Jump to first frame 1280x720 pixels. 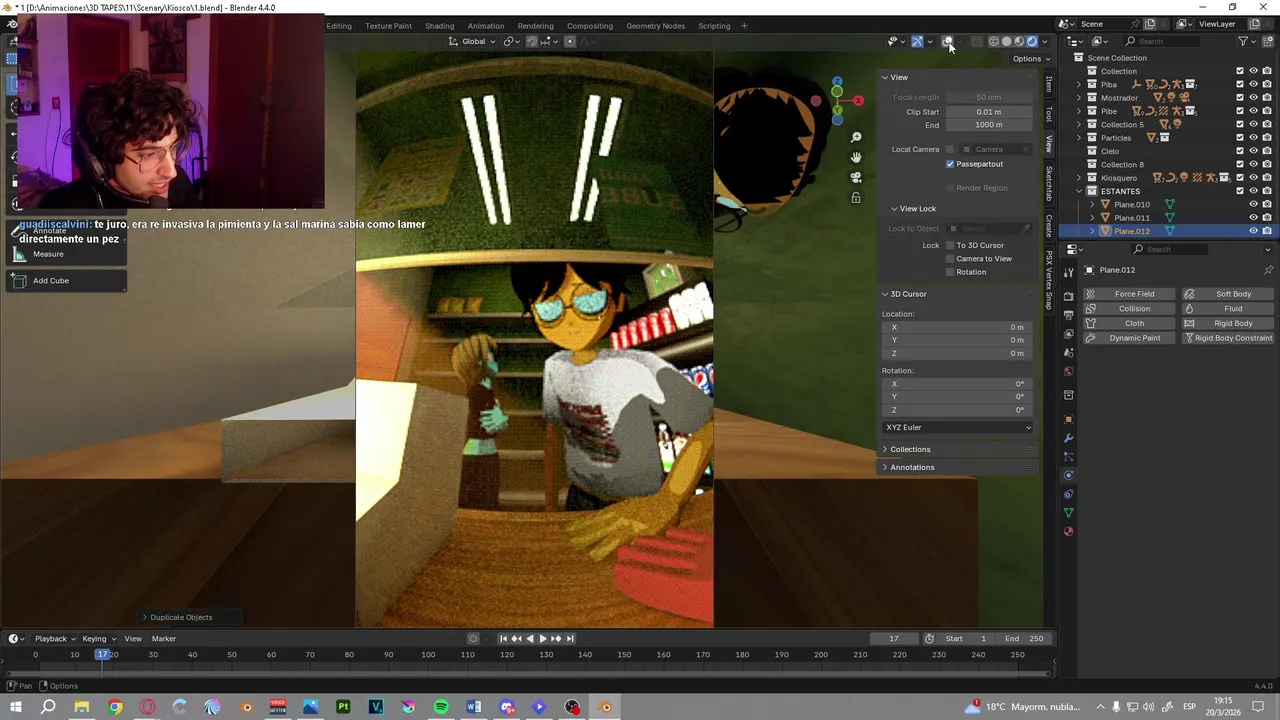503,639
